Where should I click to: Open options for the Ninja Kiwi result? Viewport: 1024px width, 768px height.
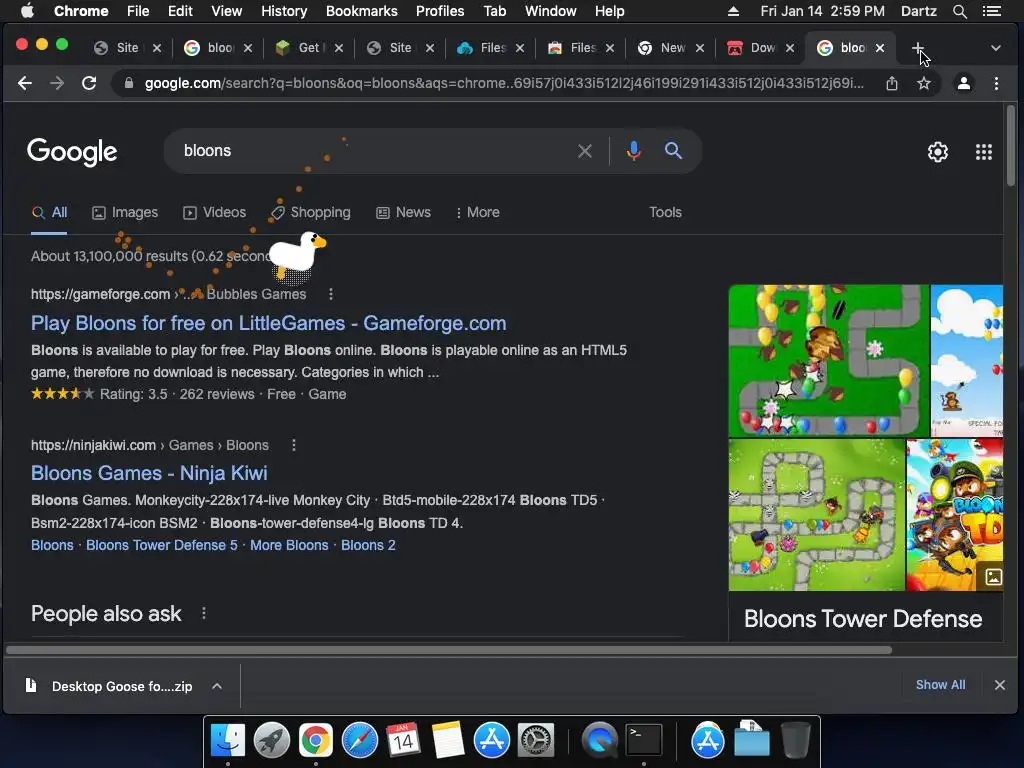[294, 445]
